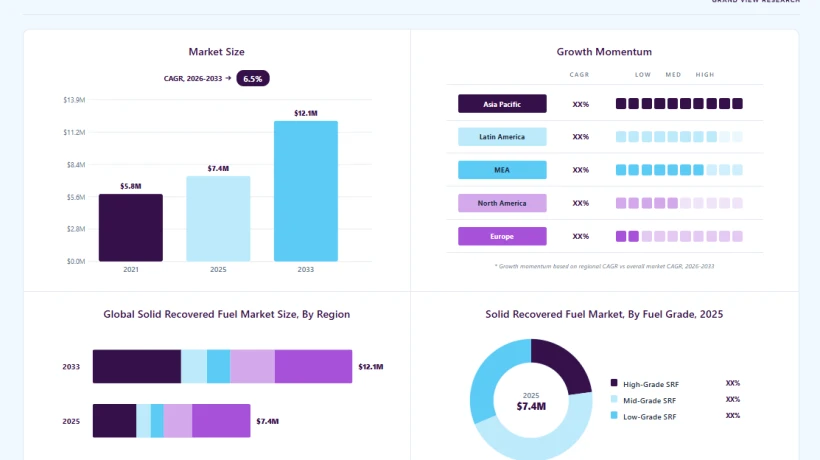Click the Europe momentum squares meter
This screenshot has height=460, width=820.
click(x=679, y=236)
